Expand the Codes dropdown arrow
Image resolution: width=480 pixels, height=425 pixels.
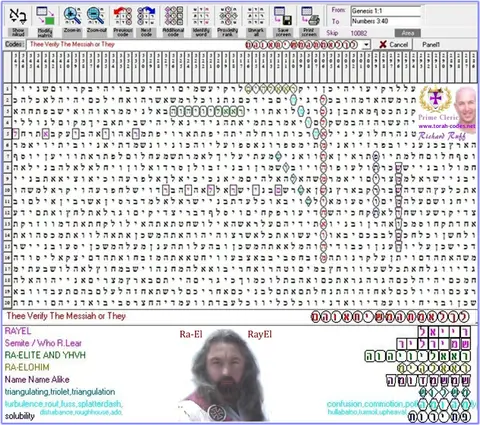pyautogui.click(x=366, y=44)
